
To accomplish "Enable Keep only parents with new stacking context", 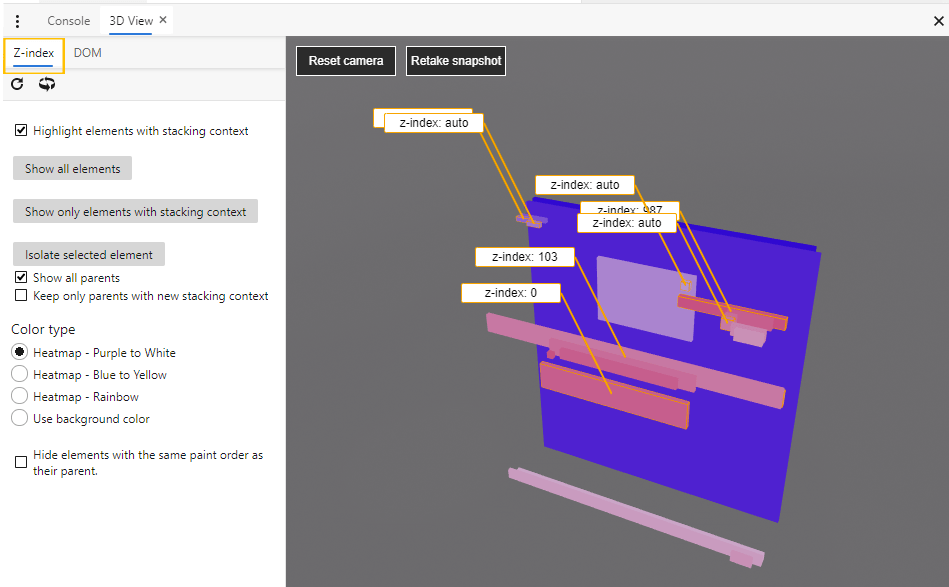I will 21,295.
